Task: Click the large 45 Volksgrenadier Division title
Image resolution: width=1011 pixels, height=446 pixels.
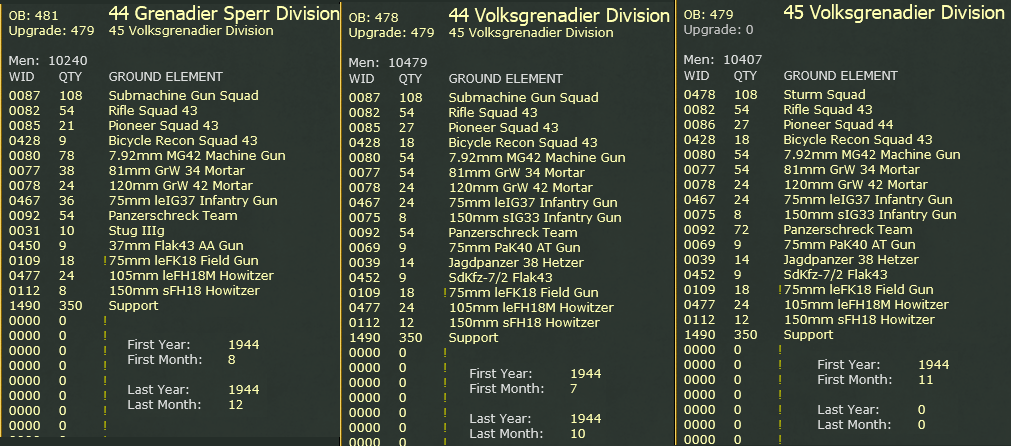Action: [894, 13]
